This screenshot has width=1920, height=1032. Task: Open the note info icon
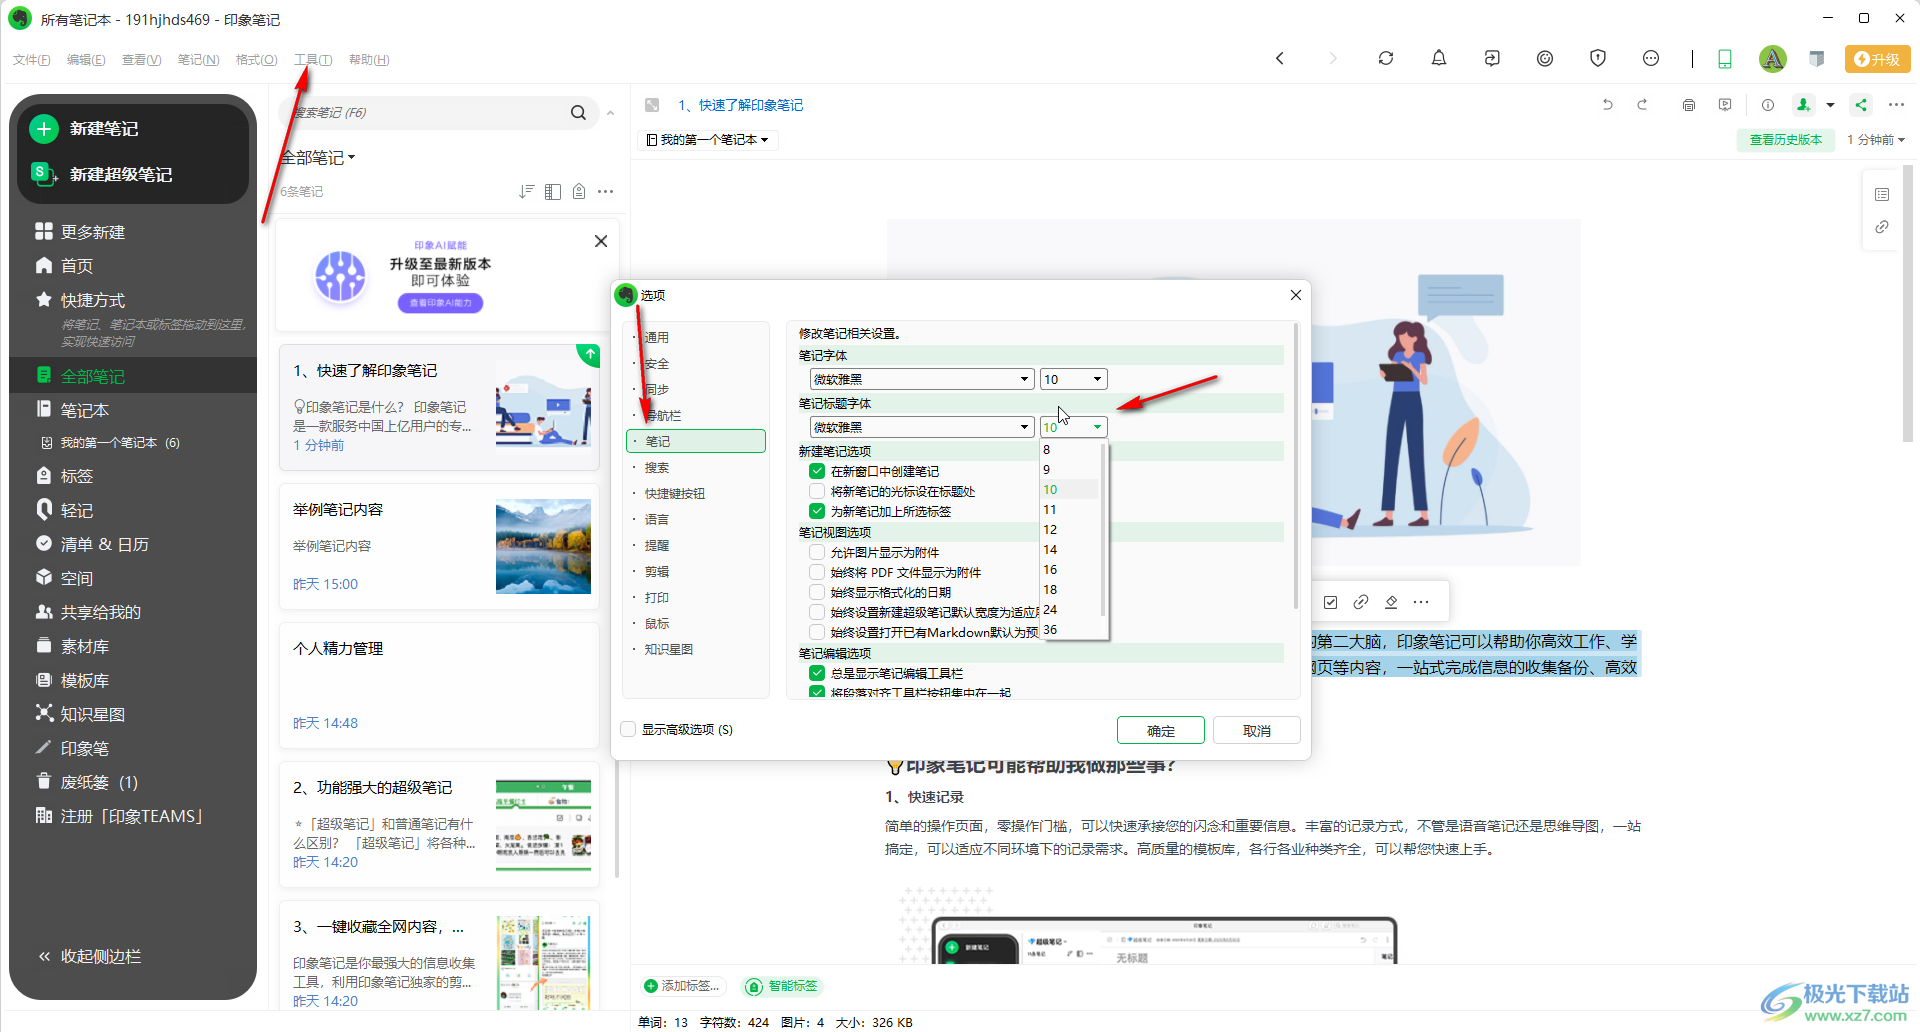tap(1768, 105)
